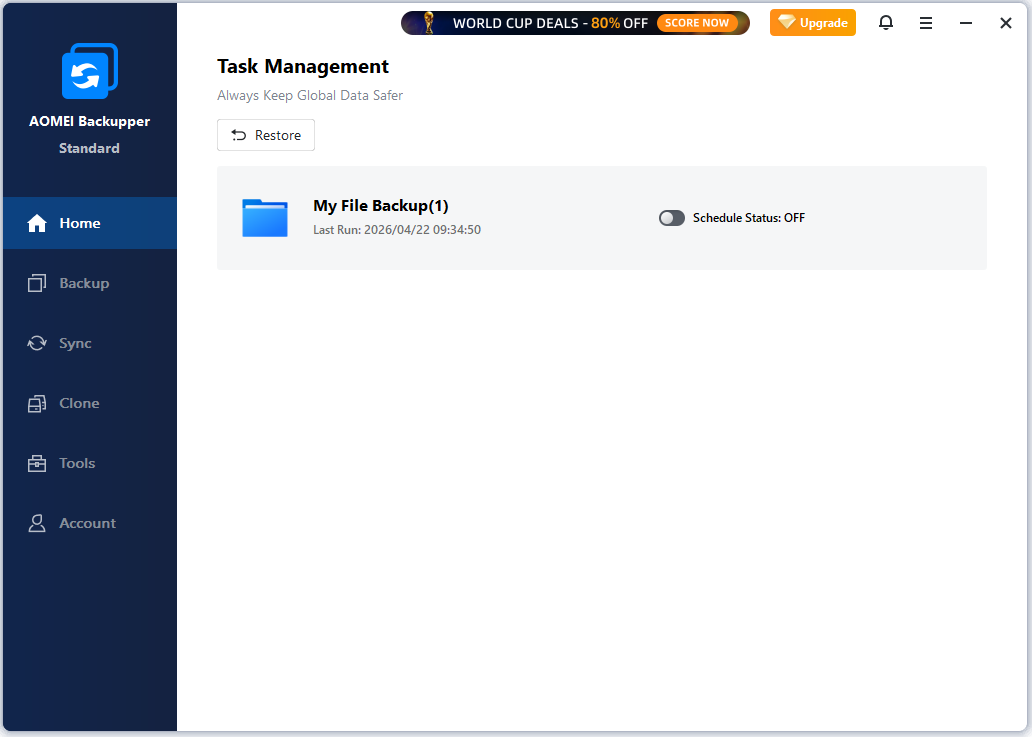Go to the Clone section
This screenshot has height=737, width=1032.
(90, 403)
